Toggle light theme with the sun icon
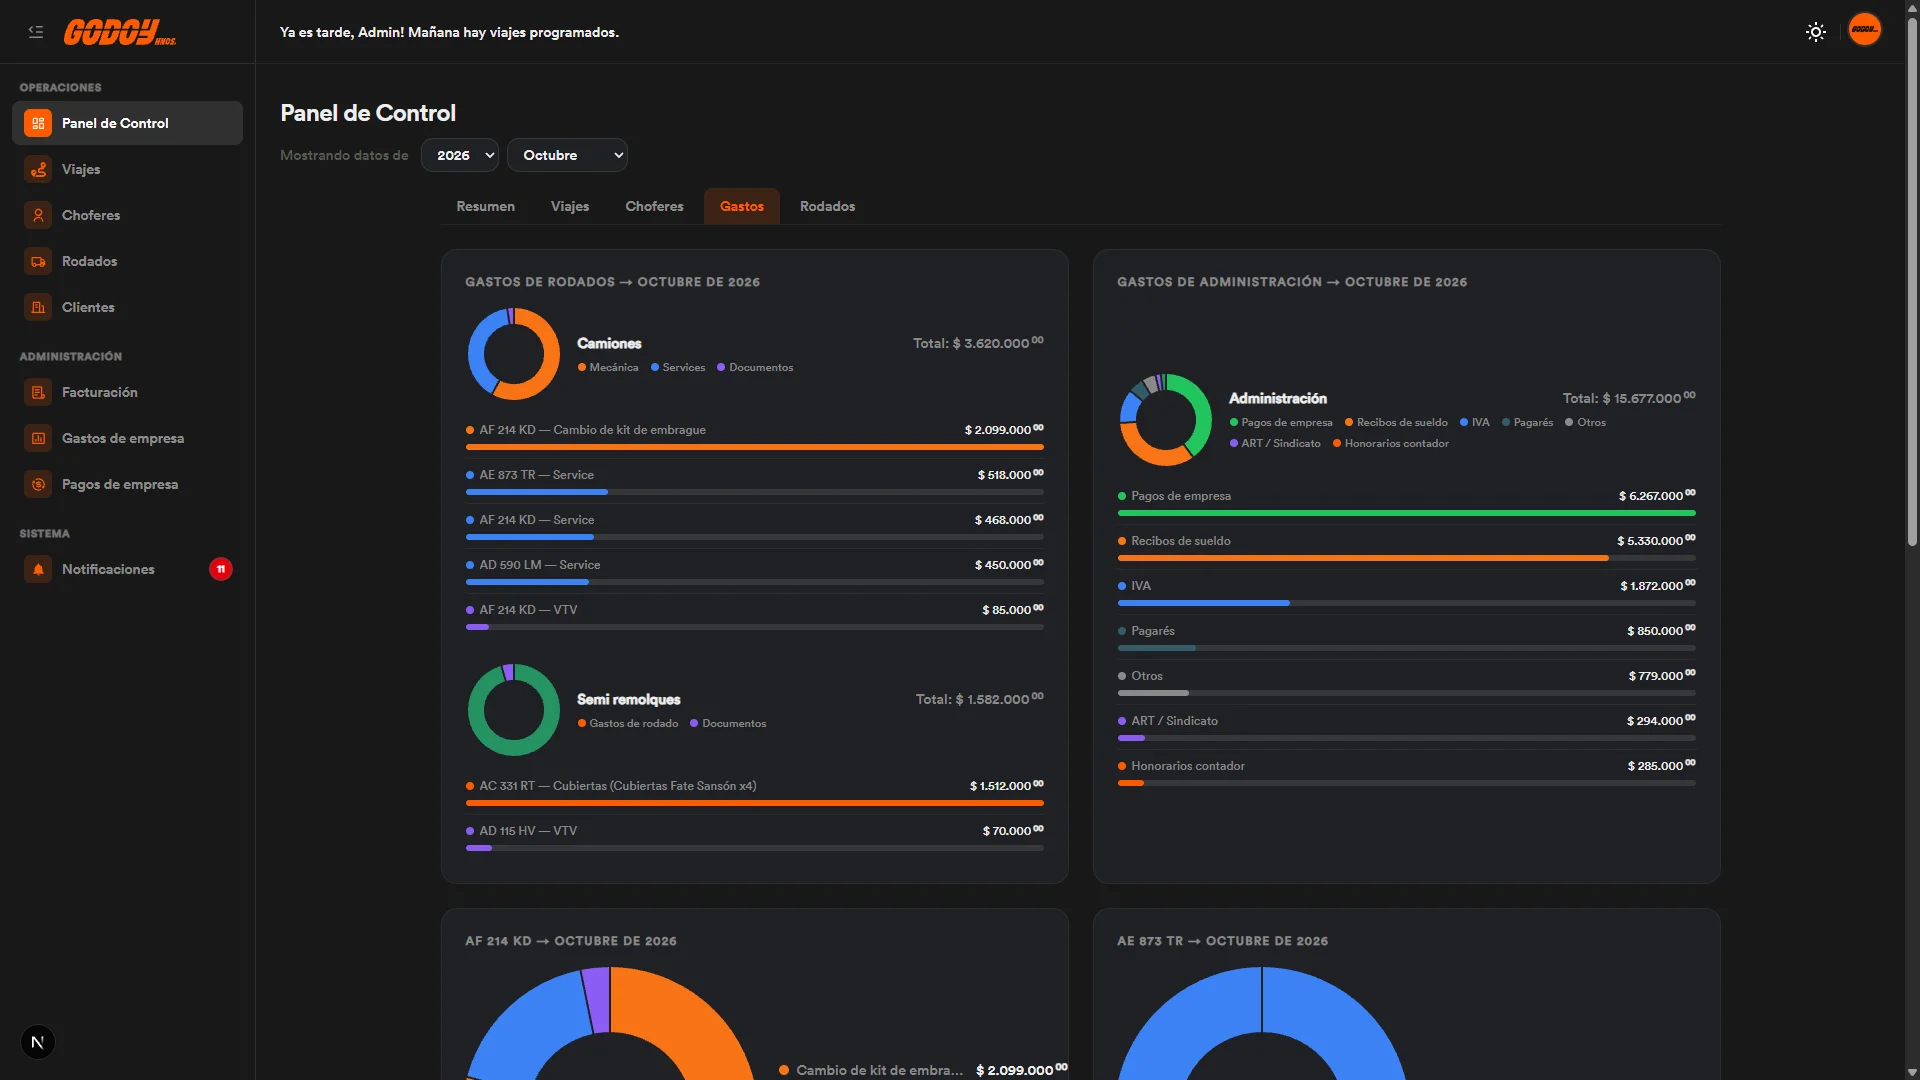 pos(1816,32)
